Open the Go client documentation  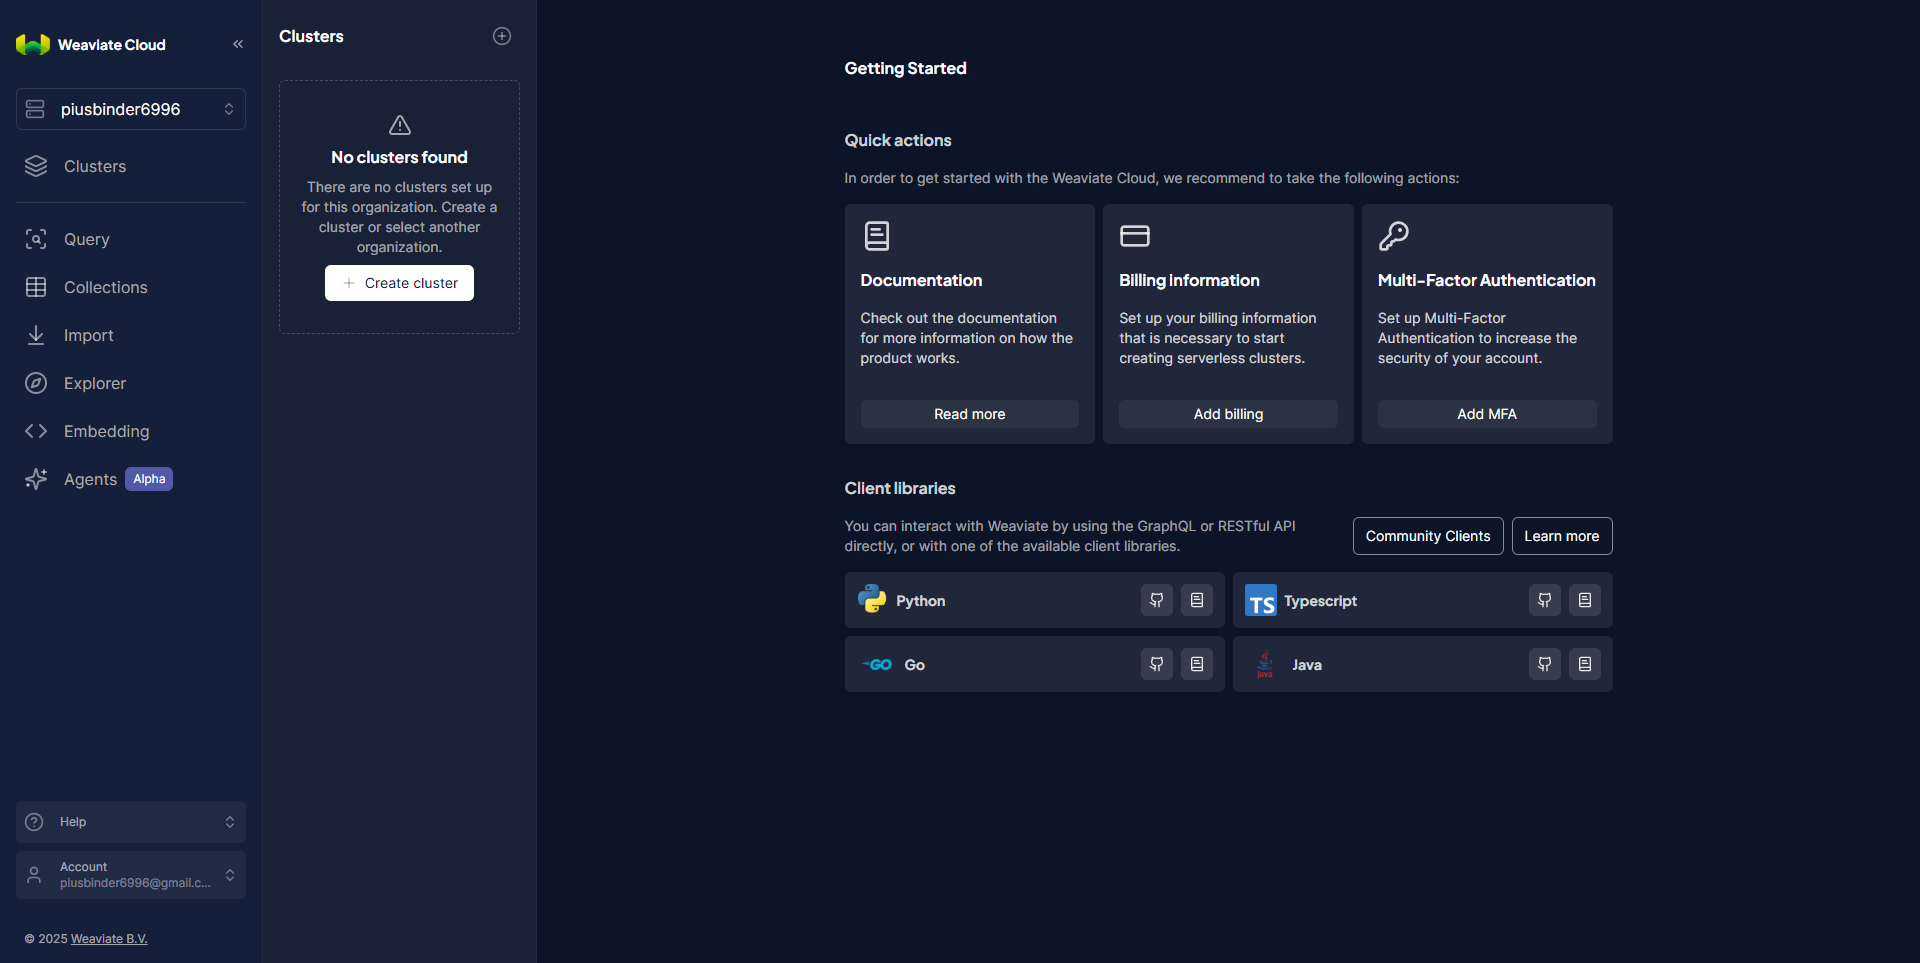[x=1197, y=664]
